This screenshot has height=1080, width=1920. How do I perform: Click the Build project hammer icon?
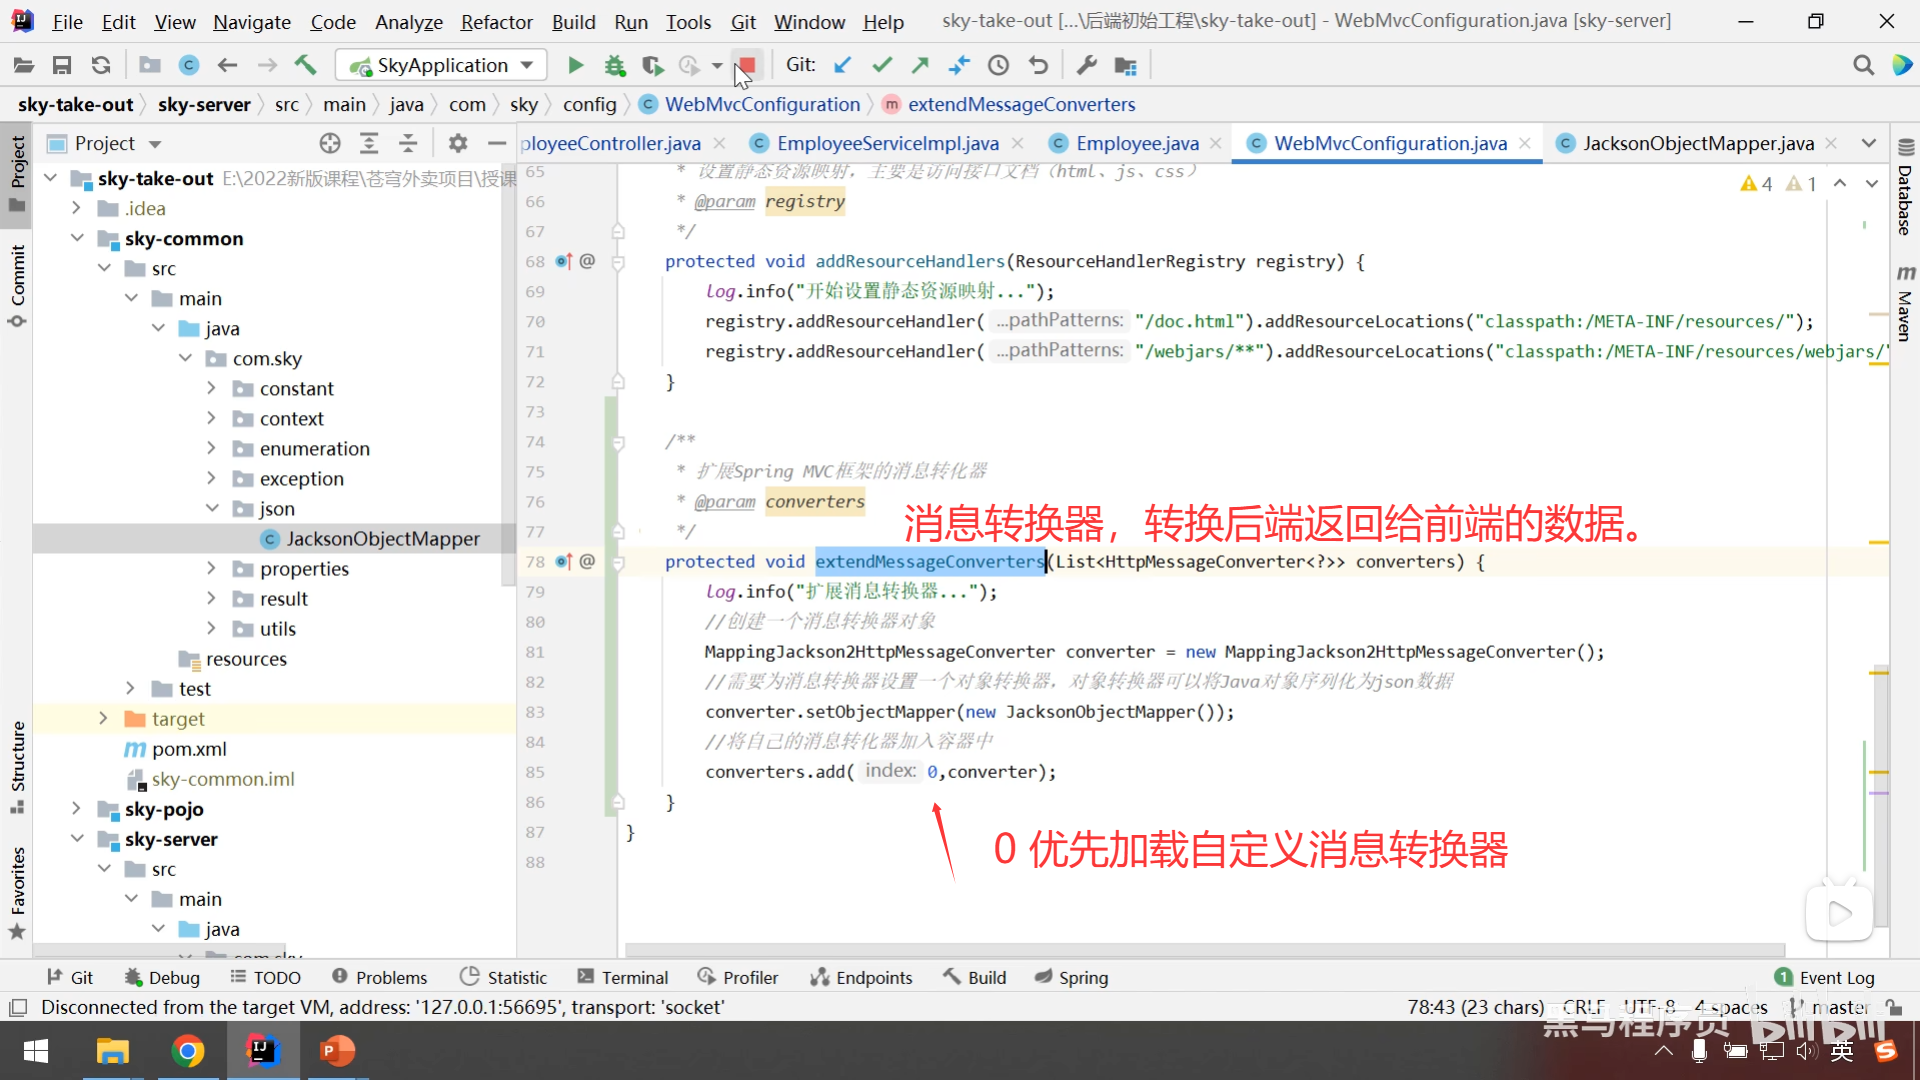[x=305, y=66]
